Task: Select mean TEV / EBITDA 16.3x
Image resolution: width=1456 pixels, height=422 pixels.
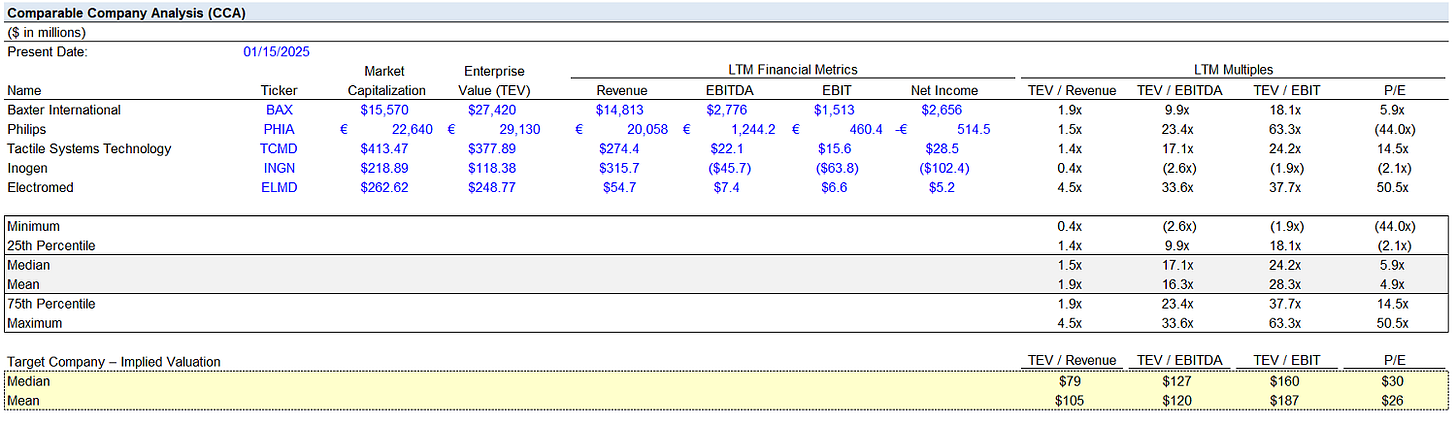Action: coord(1178,285)
